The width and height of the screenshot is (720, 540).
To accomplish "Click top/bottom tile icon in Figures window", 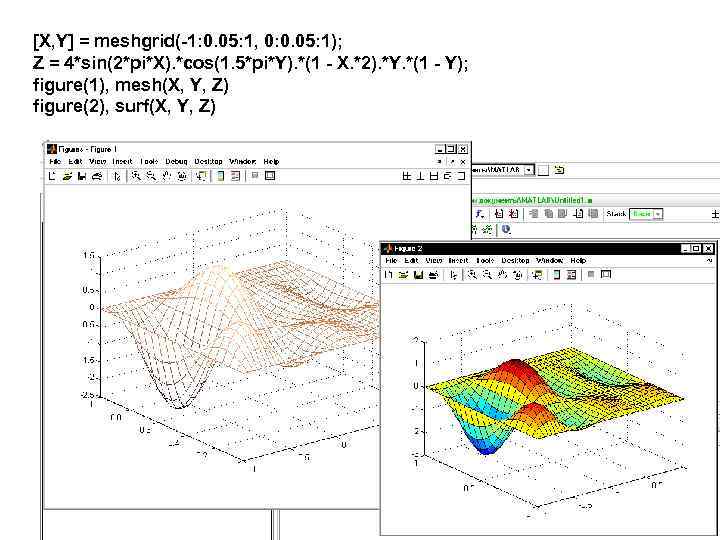I will tap(434, 176).
